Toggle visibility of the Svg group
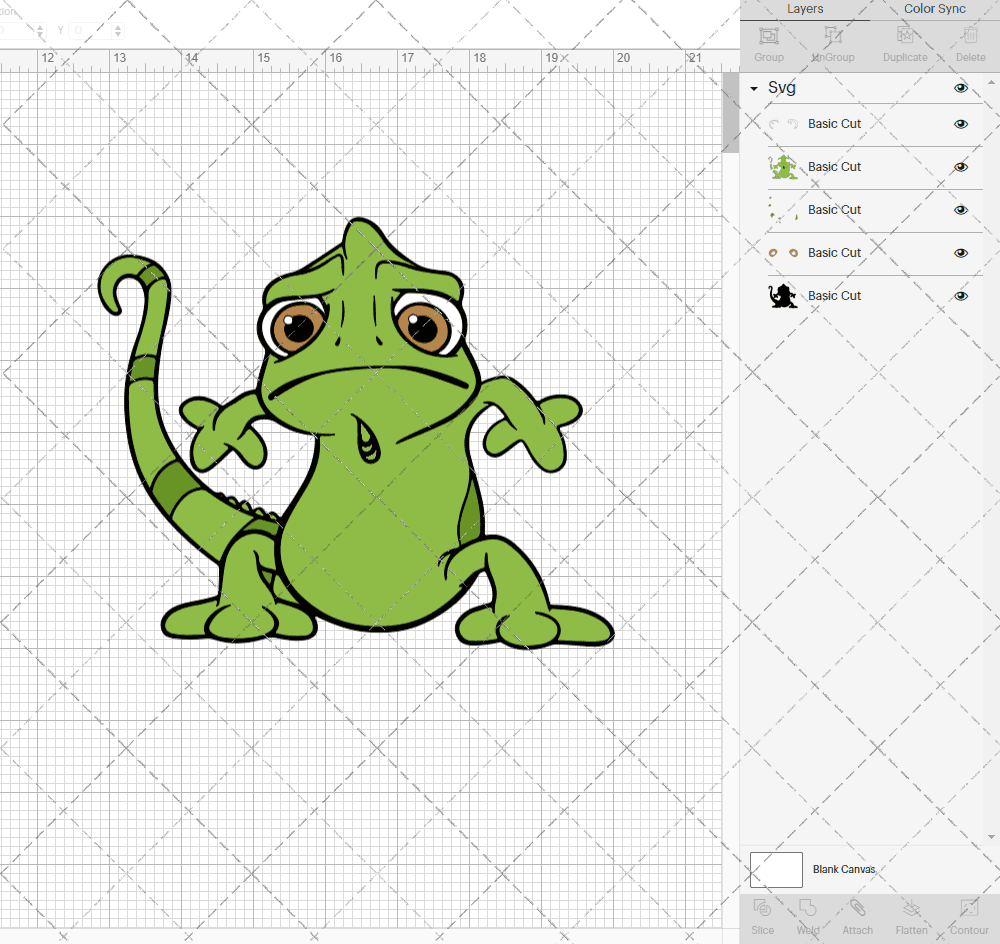Viewport: 1000px width, 944px height. (x=961, y=88)
